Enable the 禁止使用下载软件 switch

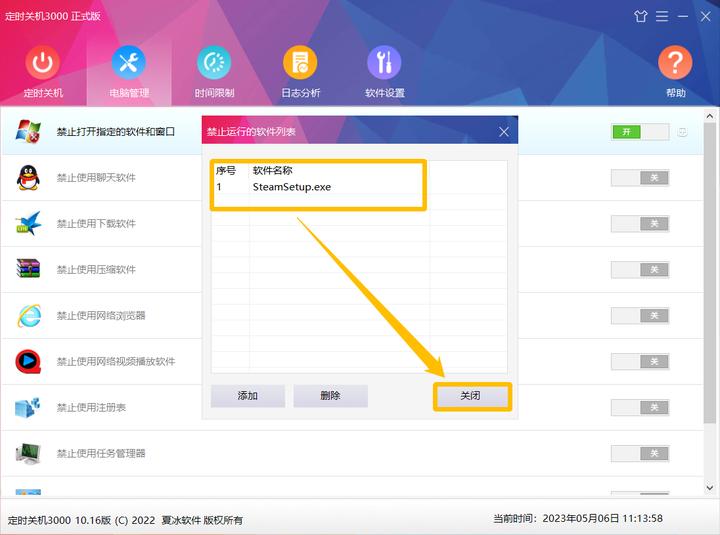[x=640, y=224]
